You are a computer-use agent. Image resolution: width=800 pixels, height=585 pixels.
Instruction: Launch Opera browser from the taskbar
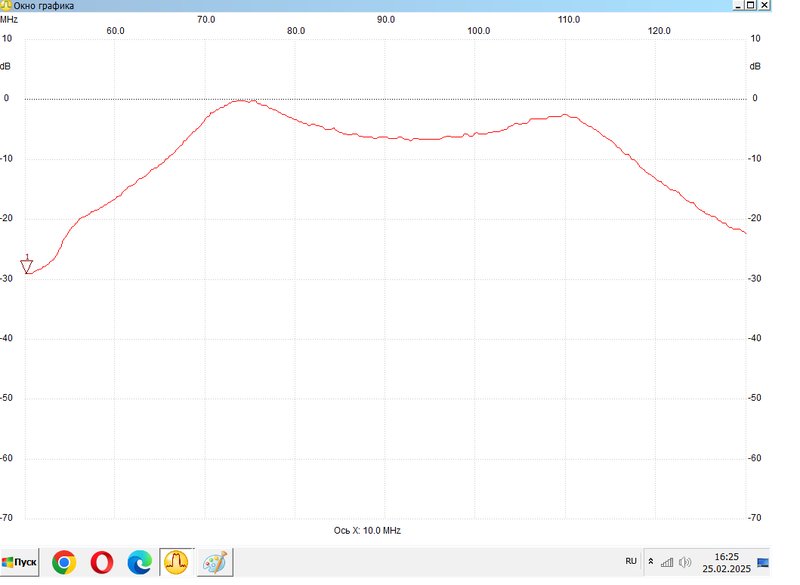coord(102,563)
